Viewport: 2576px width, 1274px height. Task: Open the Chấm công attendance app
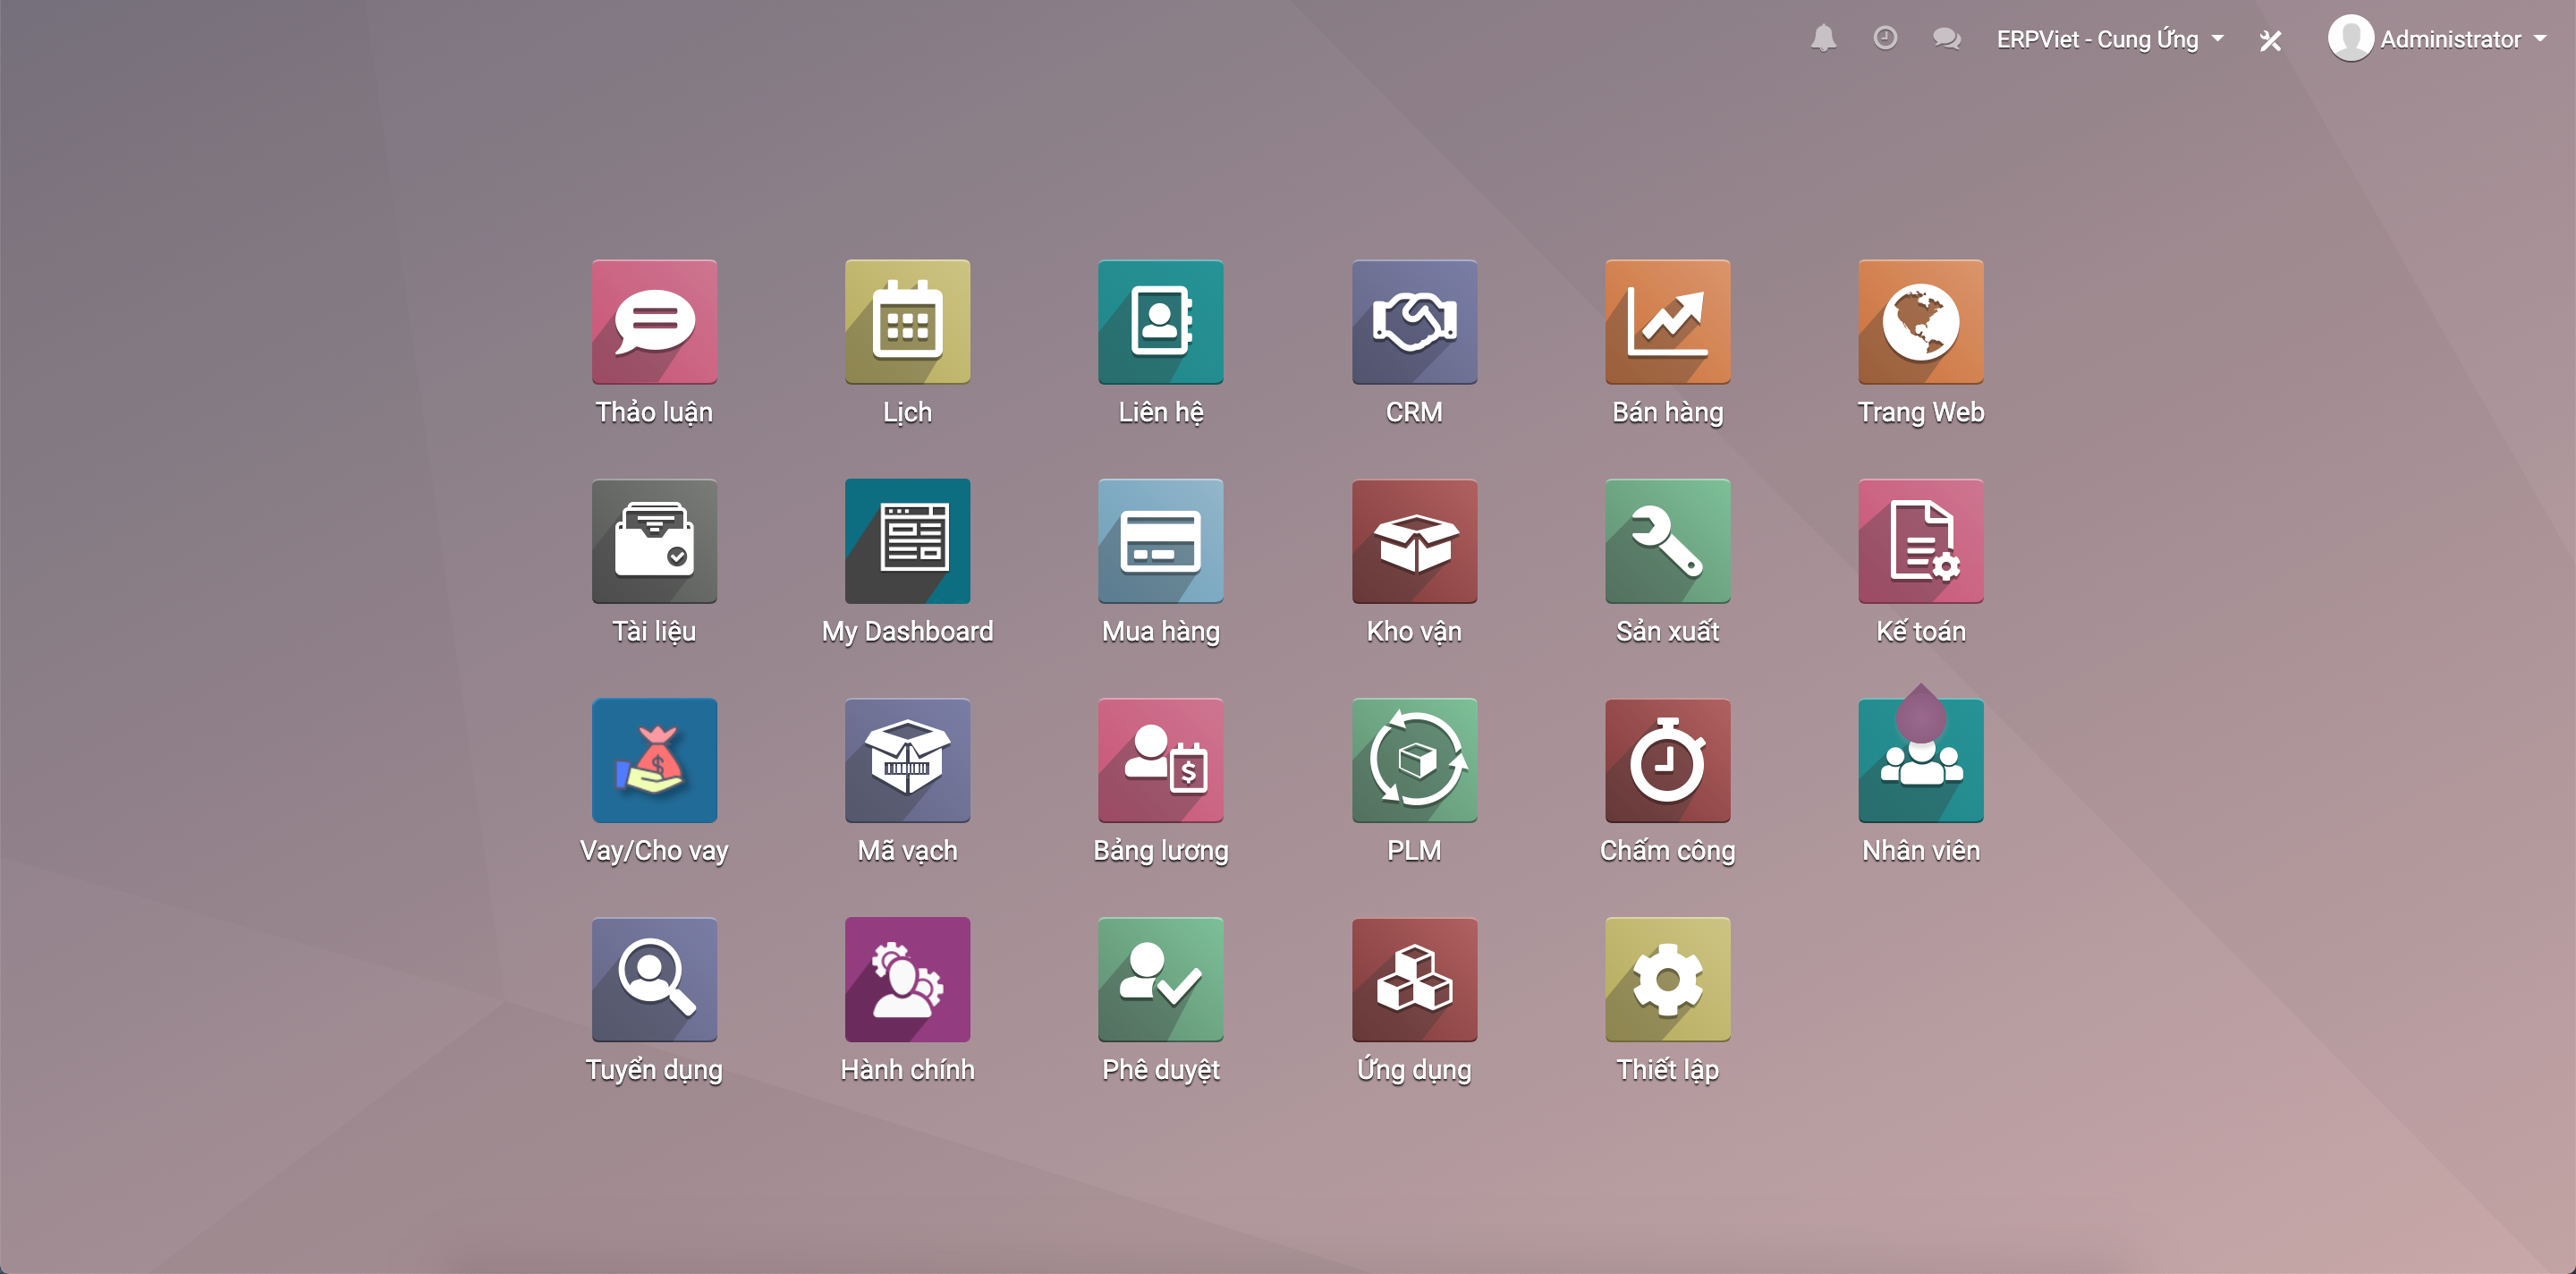pyautogui.click(x=1667, y=760)
